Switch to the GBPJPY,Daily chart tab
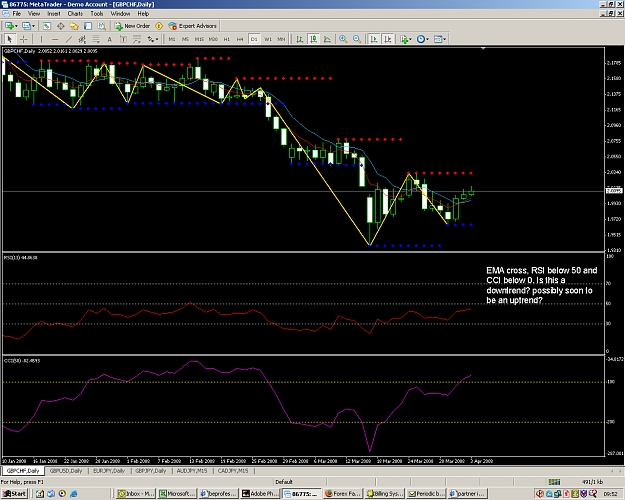625x500 pixels. click(x=151, y=471)
